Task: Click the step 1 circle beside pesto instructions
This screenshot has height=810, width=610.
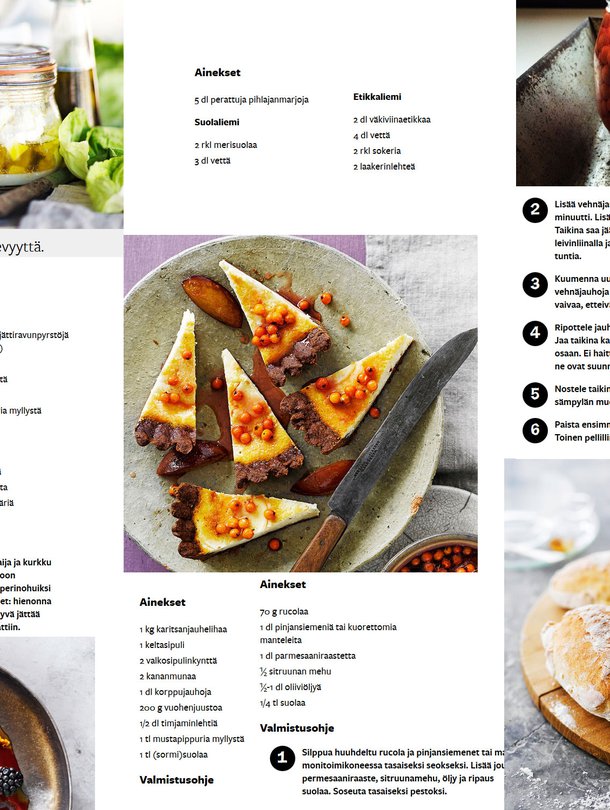Action: [x=283, y=758]
